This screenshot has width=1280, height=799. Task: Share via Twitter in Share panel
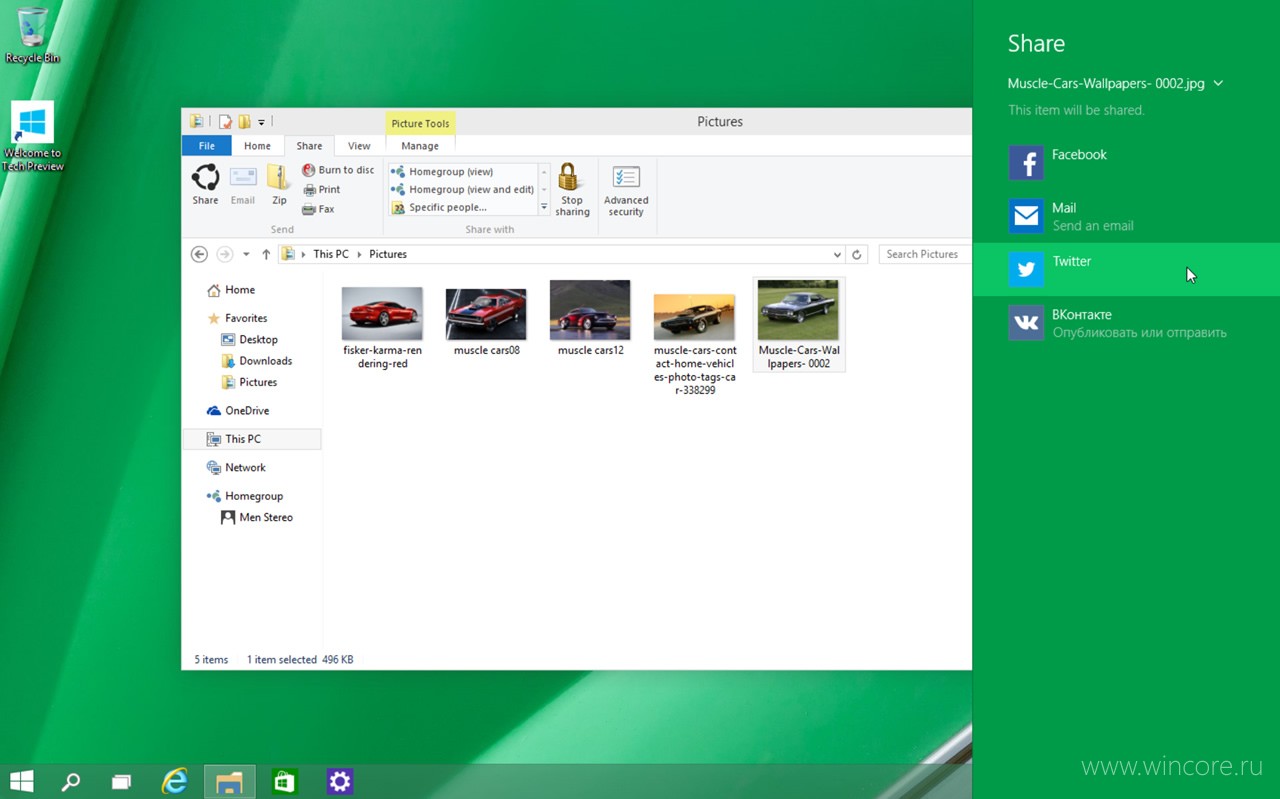pyautogui.click(x=1126, y=269)
